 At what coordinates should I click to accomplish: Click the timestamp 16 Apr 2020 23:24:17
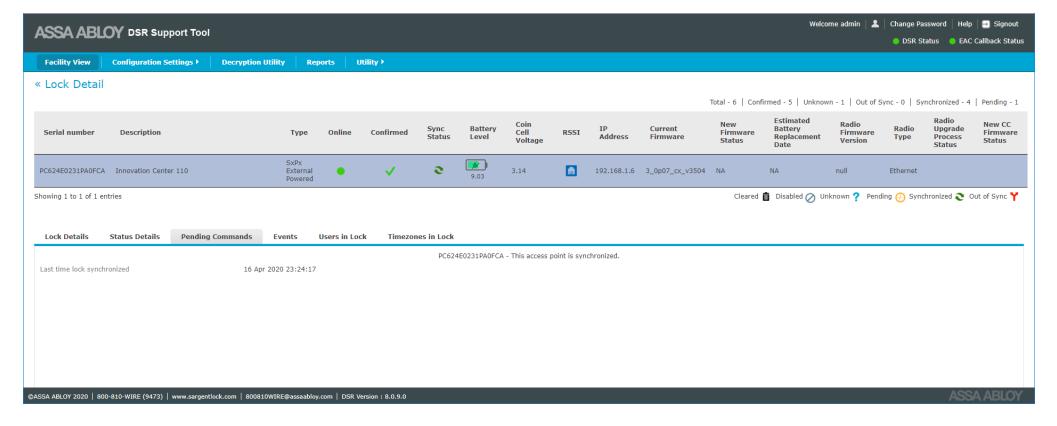(280, 270)
